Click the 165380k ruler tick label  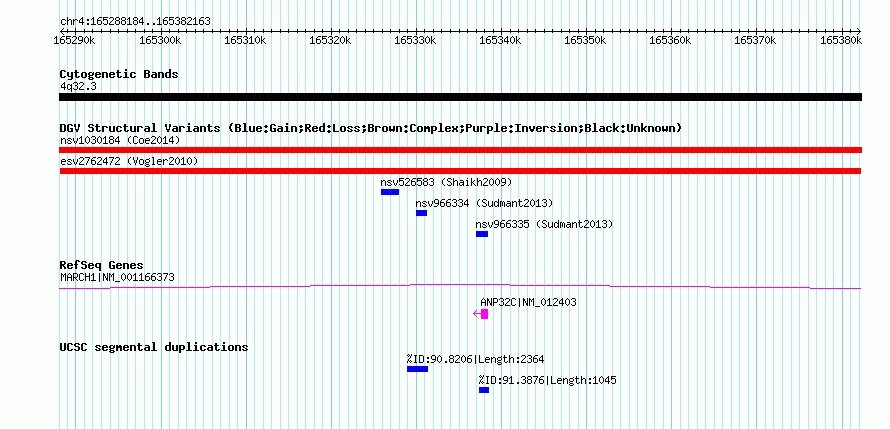pyautogui.click(x=842, y=40)
